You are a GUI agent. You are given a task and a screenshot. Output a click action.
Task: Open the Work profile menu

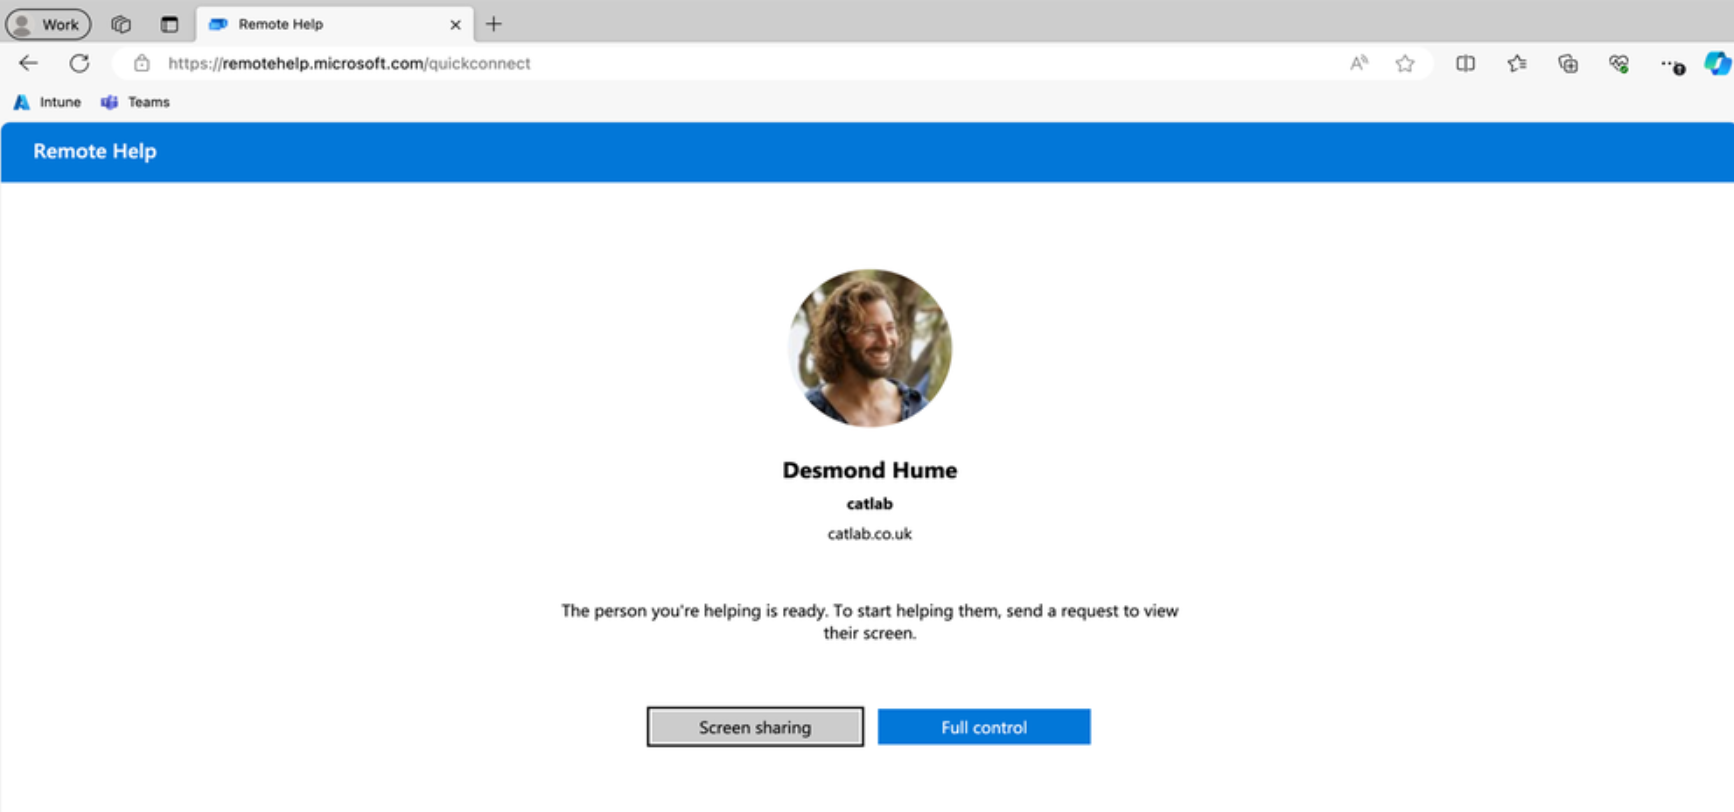pos(47,24)
